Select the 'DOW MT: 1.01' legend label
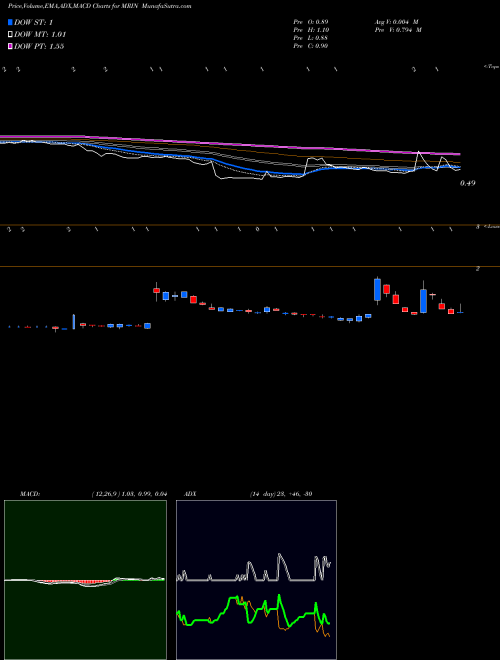Viewport: 500px width, 660px height. click(x=40, y=35)
